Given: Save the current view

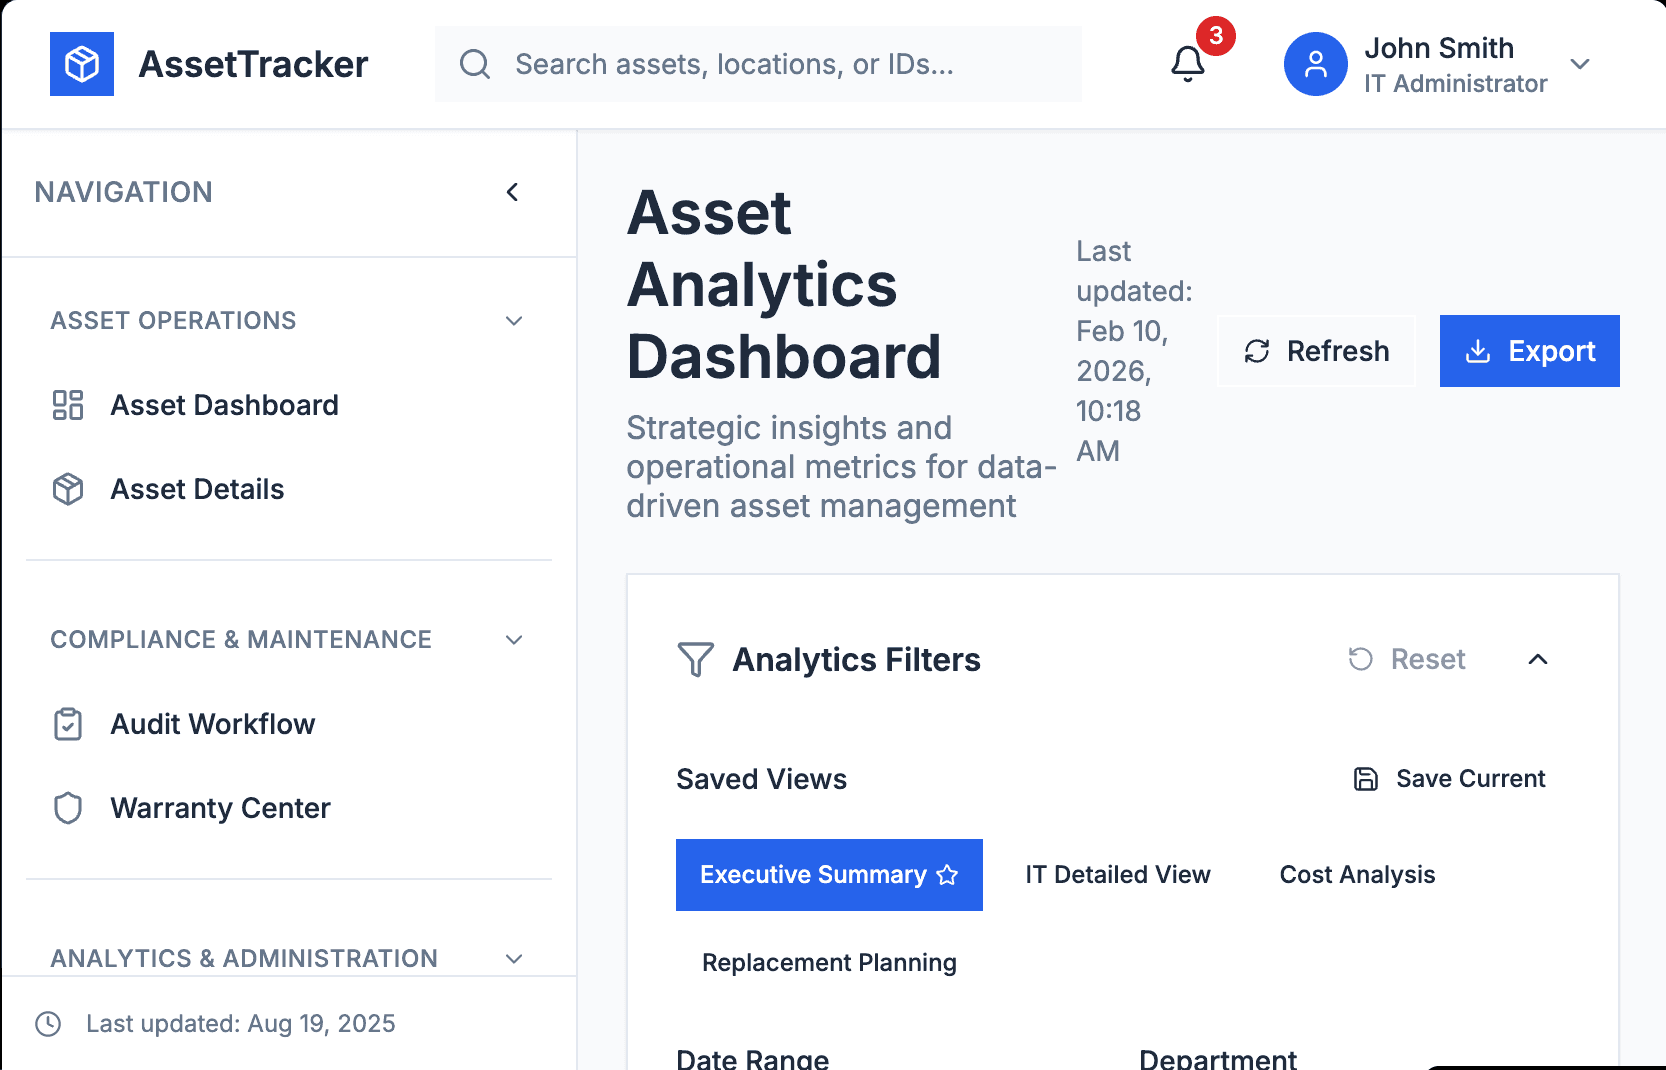Looking at the screenshot, I should tap(1449, 779).
